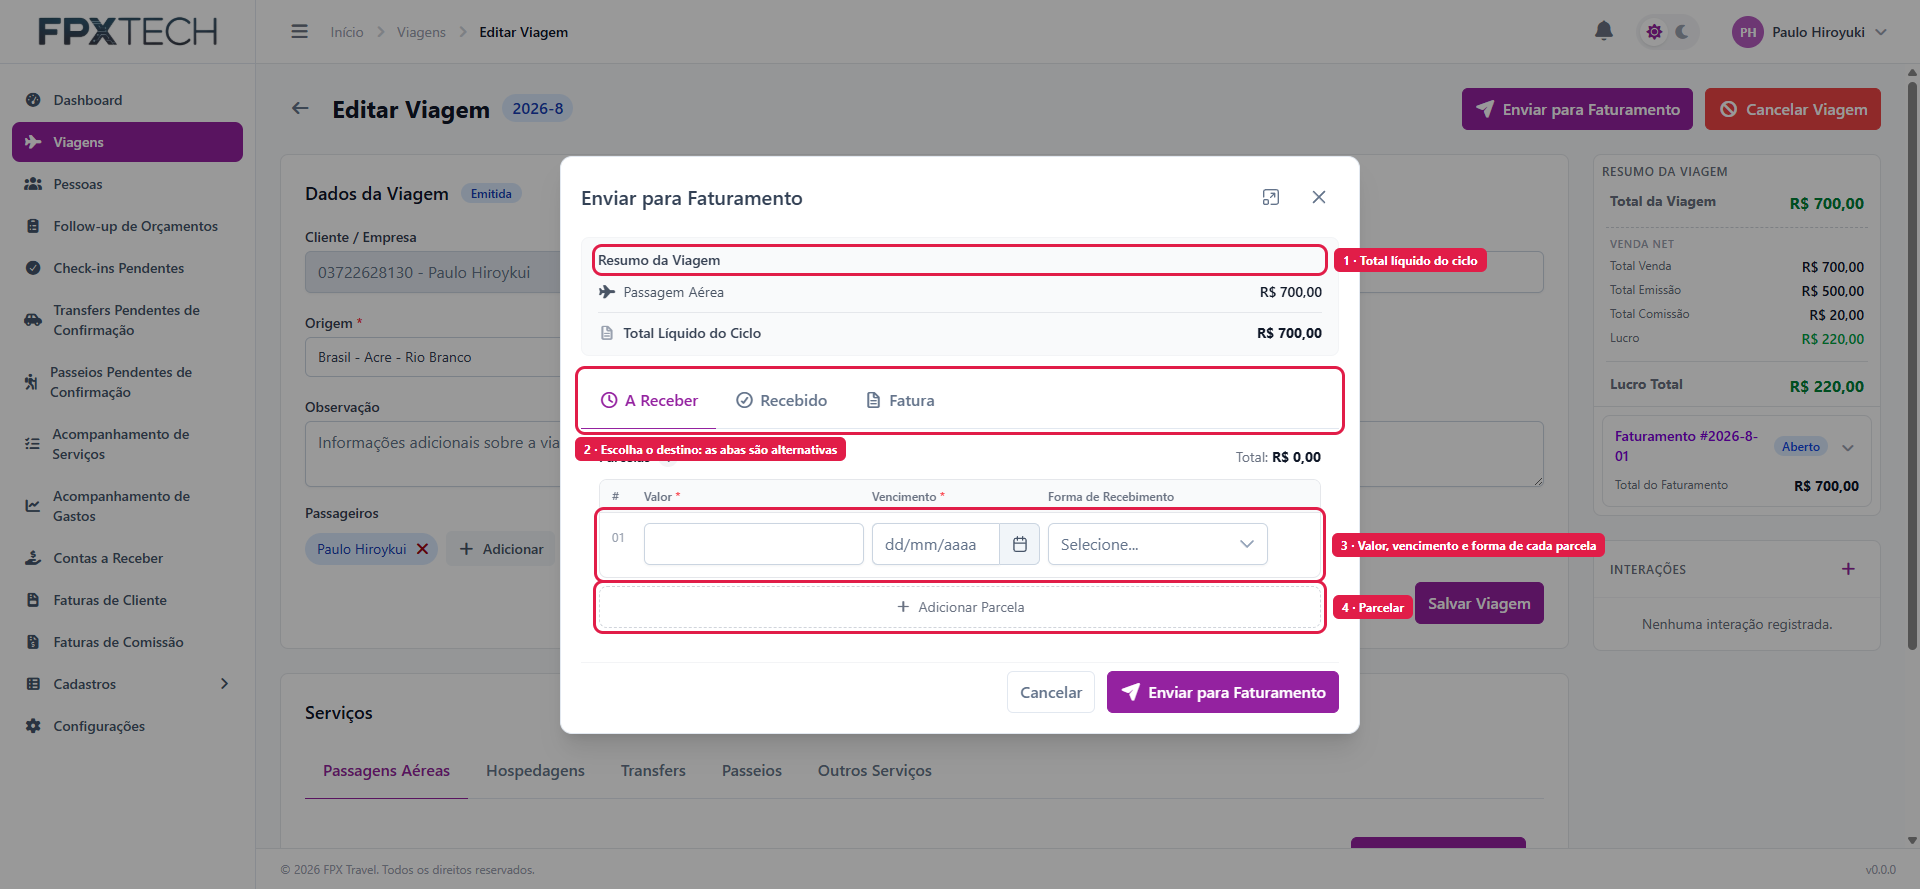Click the Emitida status badge
Viewport: 1920px width, 889px height.
(491, 194)
